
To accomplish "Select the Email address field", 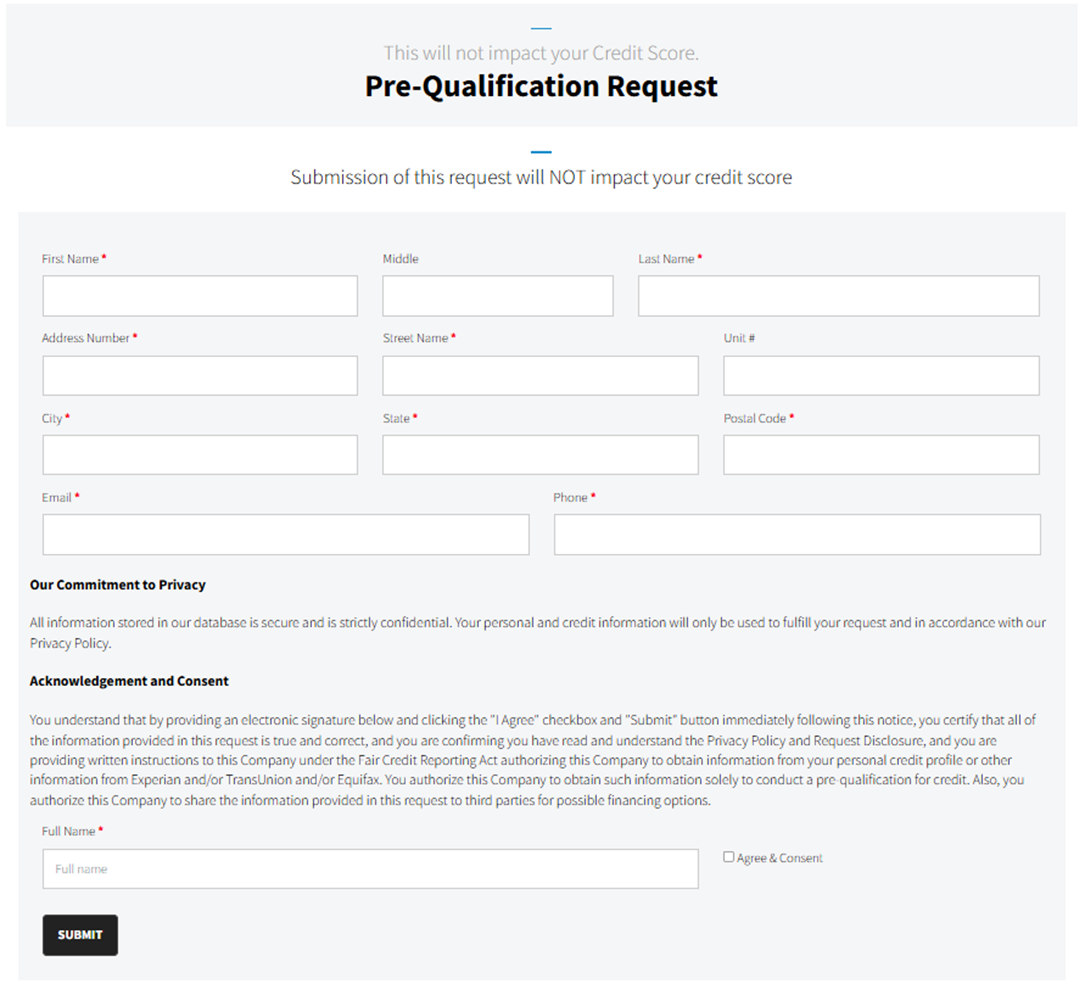I will [x=285, y=535].
